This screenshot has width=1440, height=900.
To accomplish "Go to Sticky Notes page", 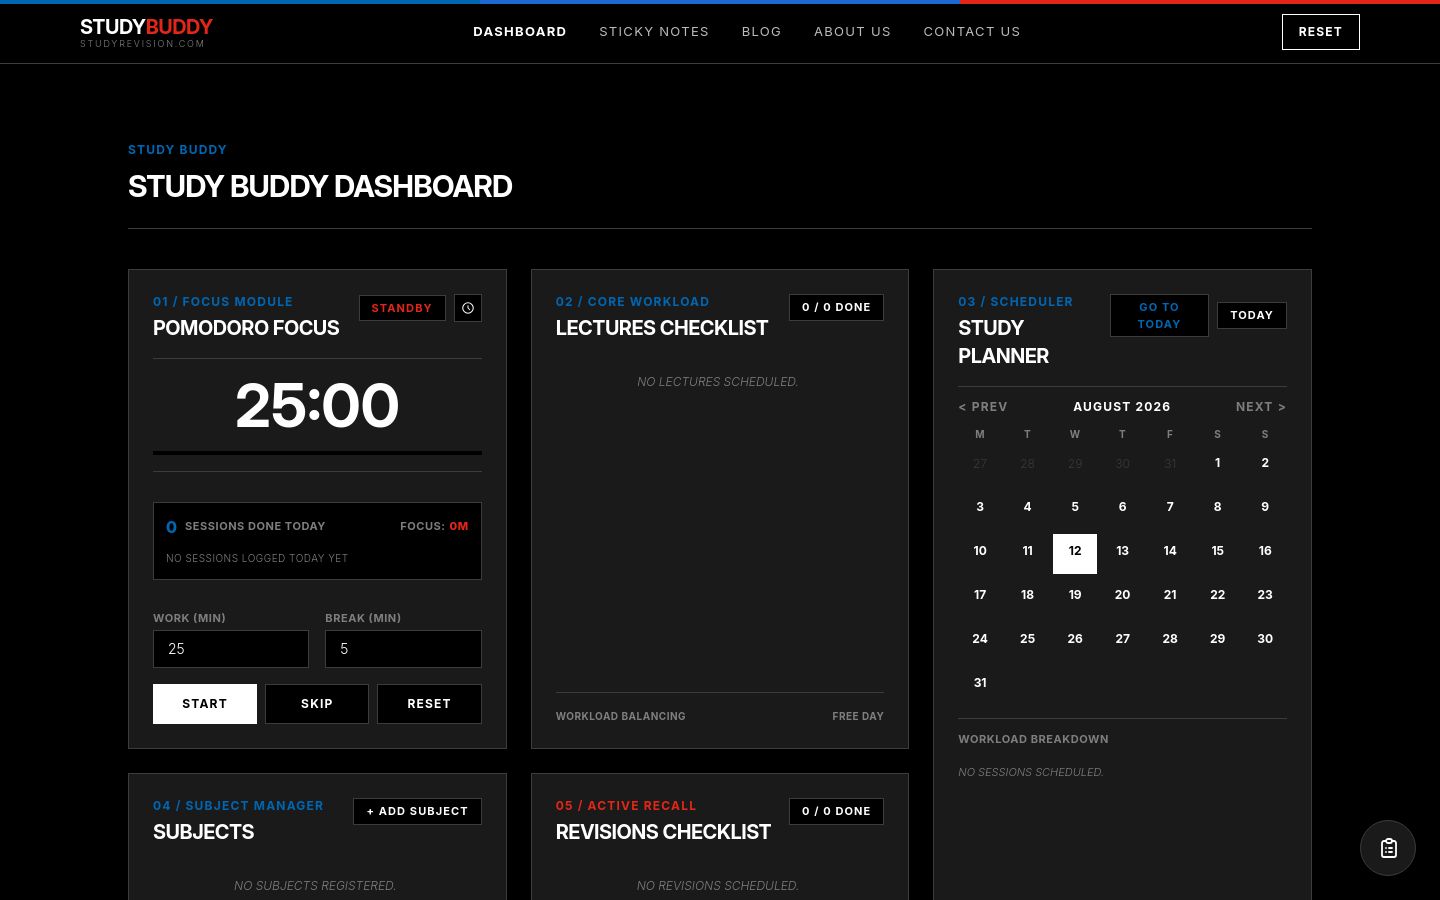I will coord(654,32).
